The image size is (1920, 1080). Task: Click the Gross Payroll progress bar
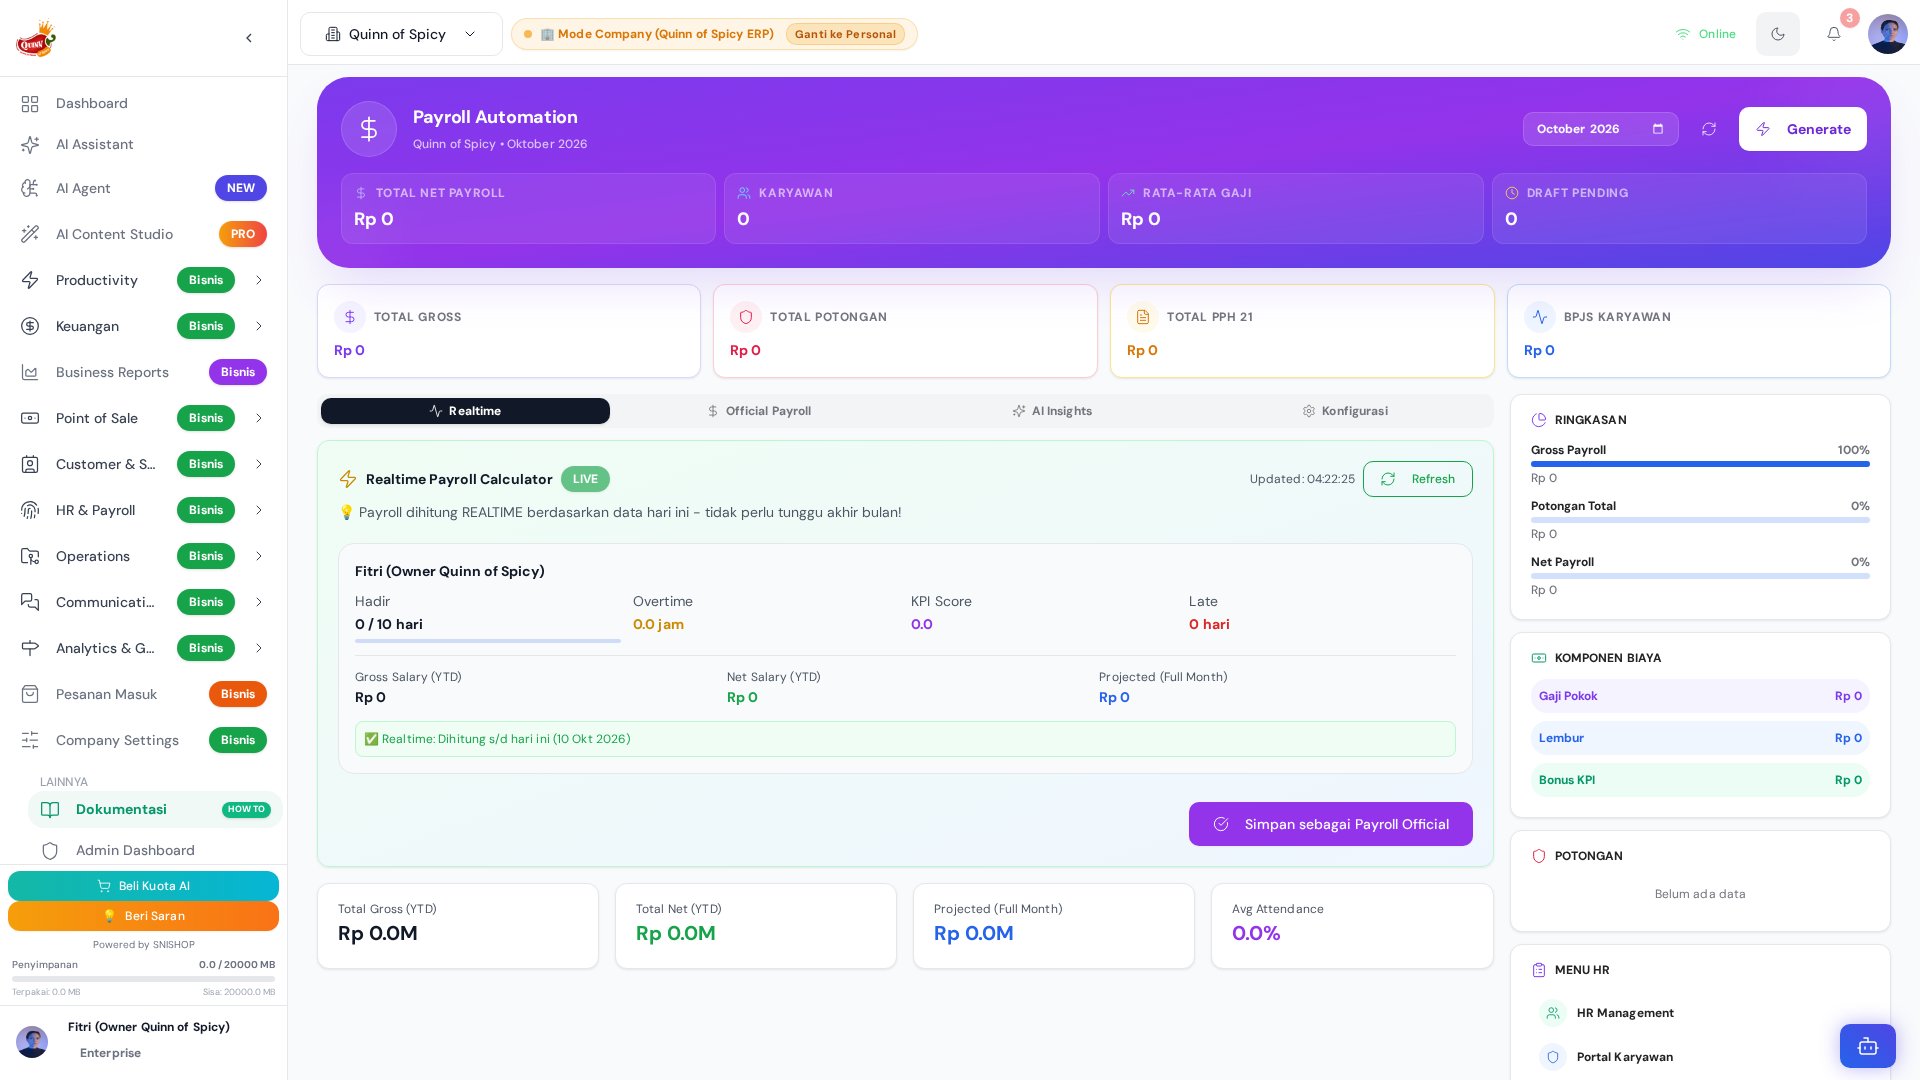(1700, 464)
